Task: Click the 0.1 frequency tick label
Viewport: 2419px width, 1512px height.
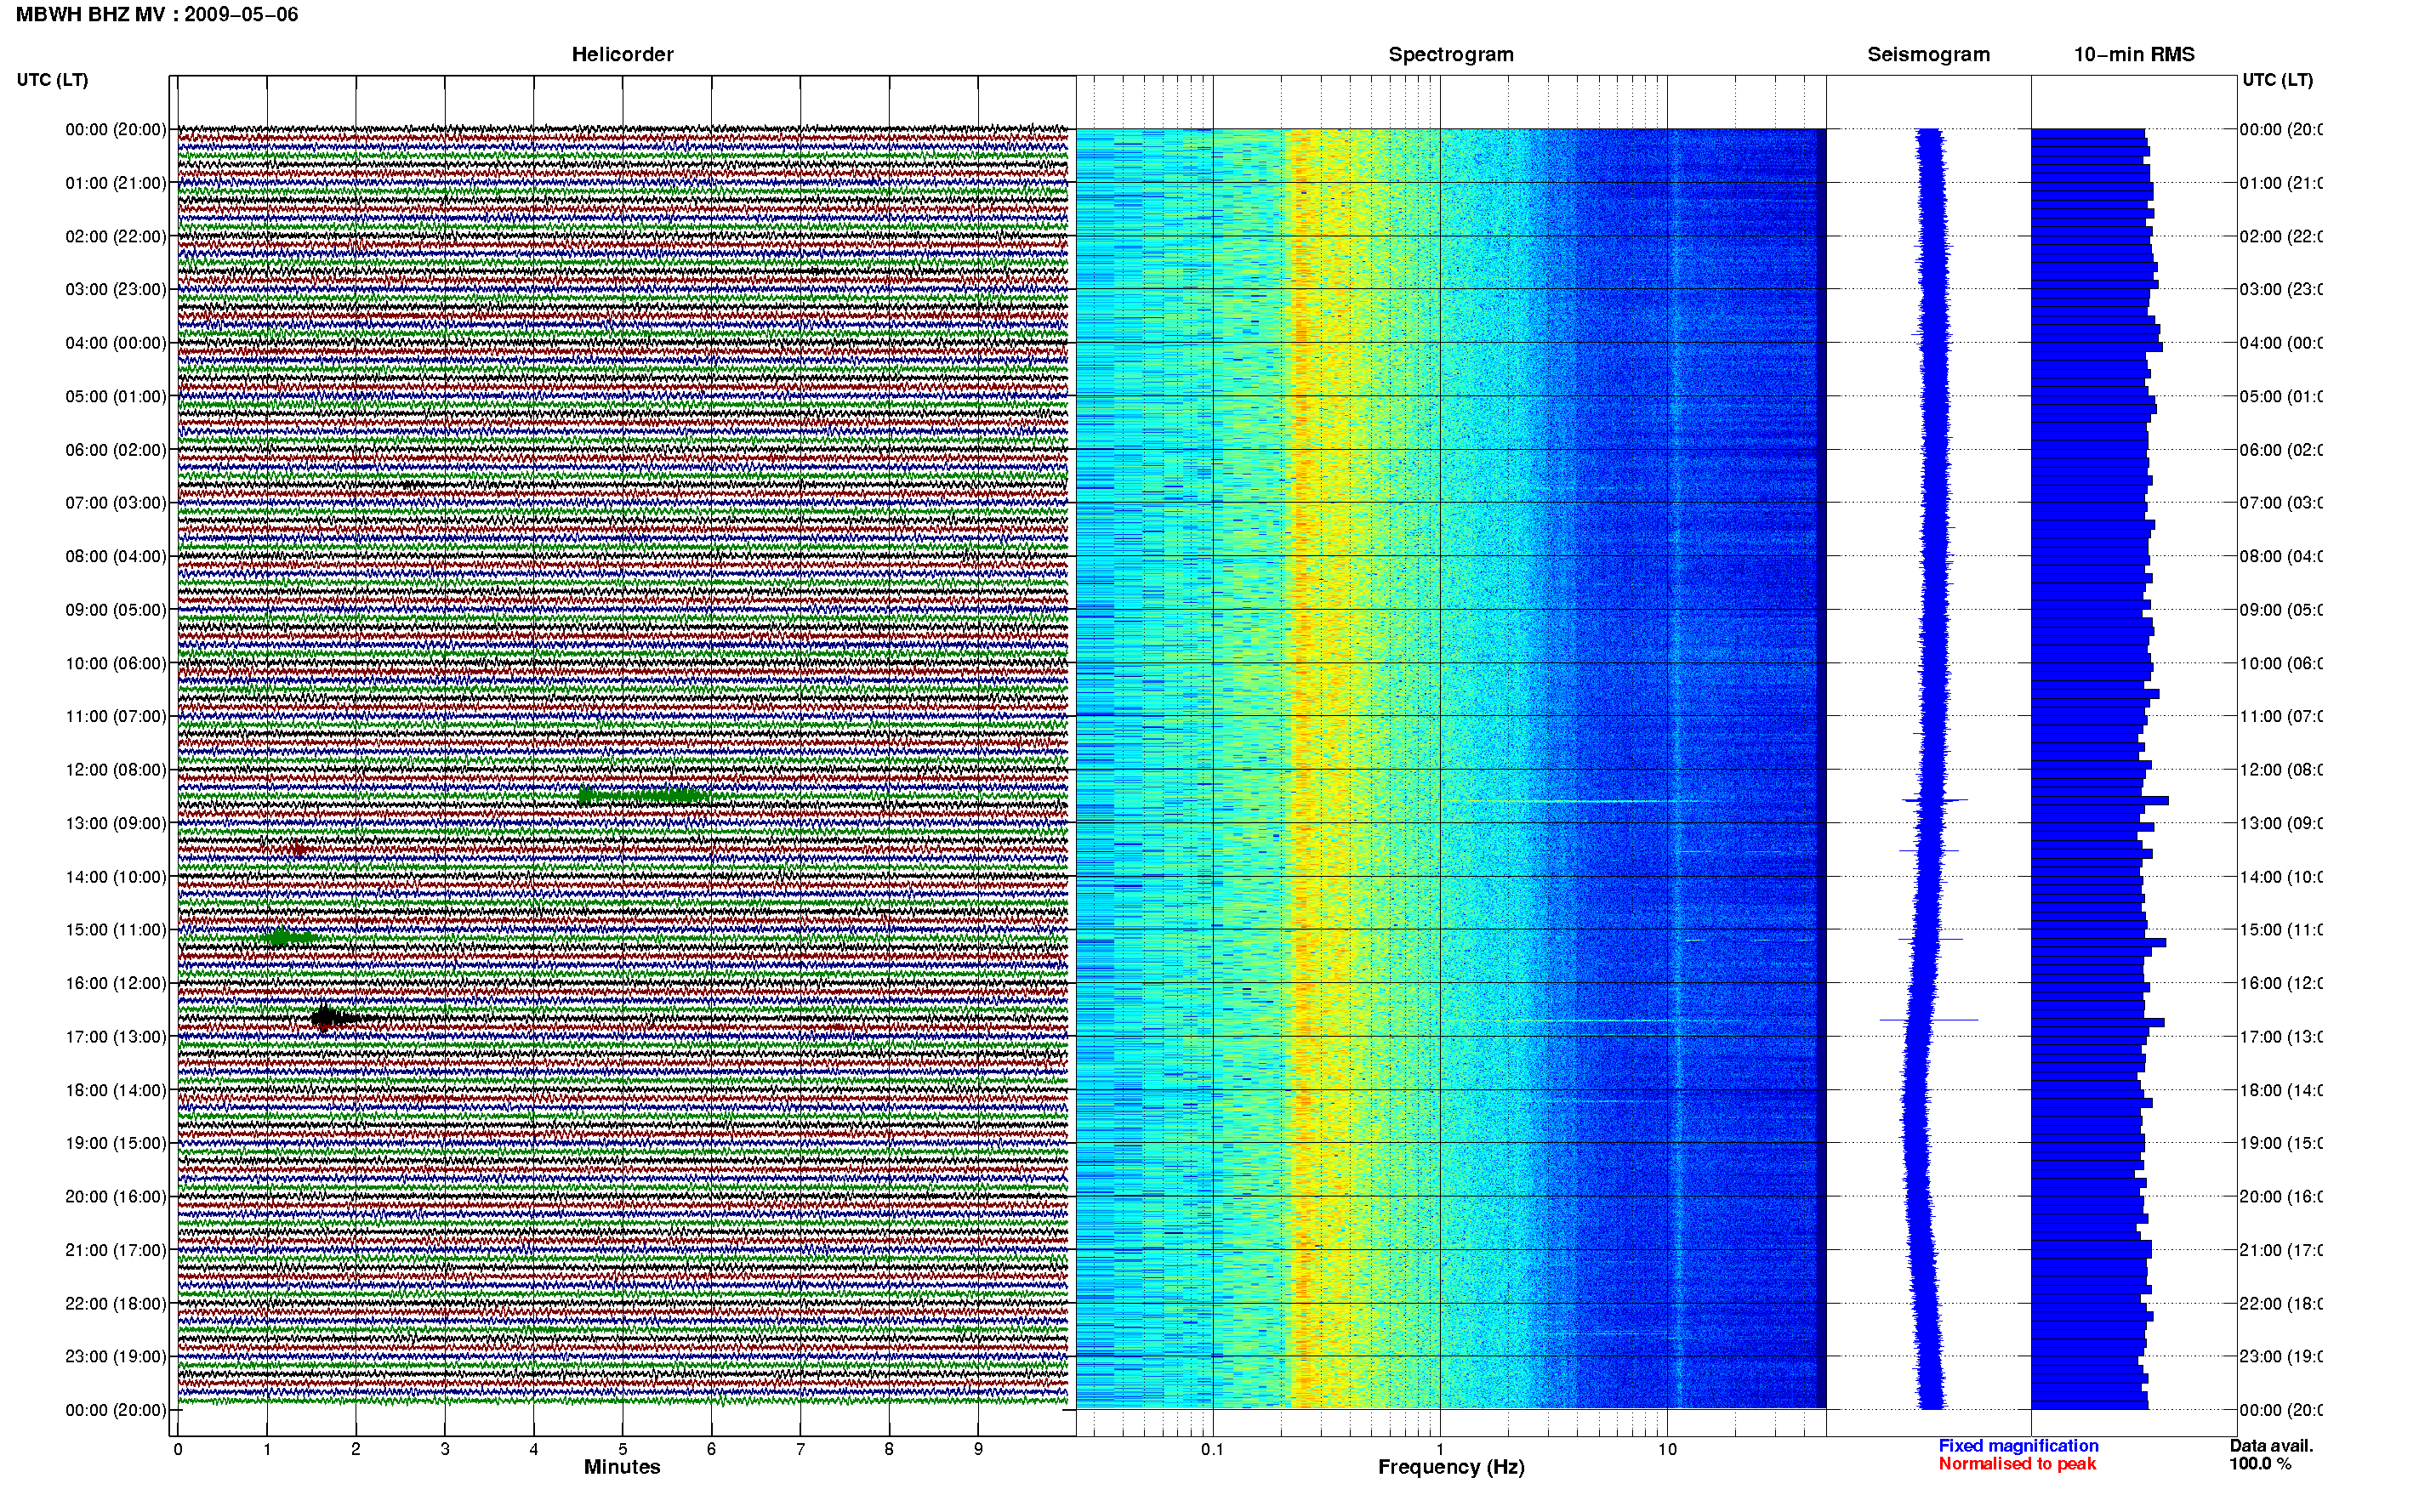Action: pyautogui.click(x=1212, y=1449)
